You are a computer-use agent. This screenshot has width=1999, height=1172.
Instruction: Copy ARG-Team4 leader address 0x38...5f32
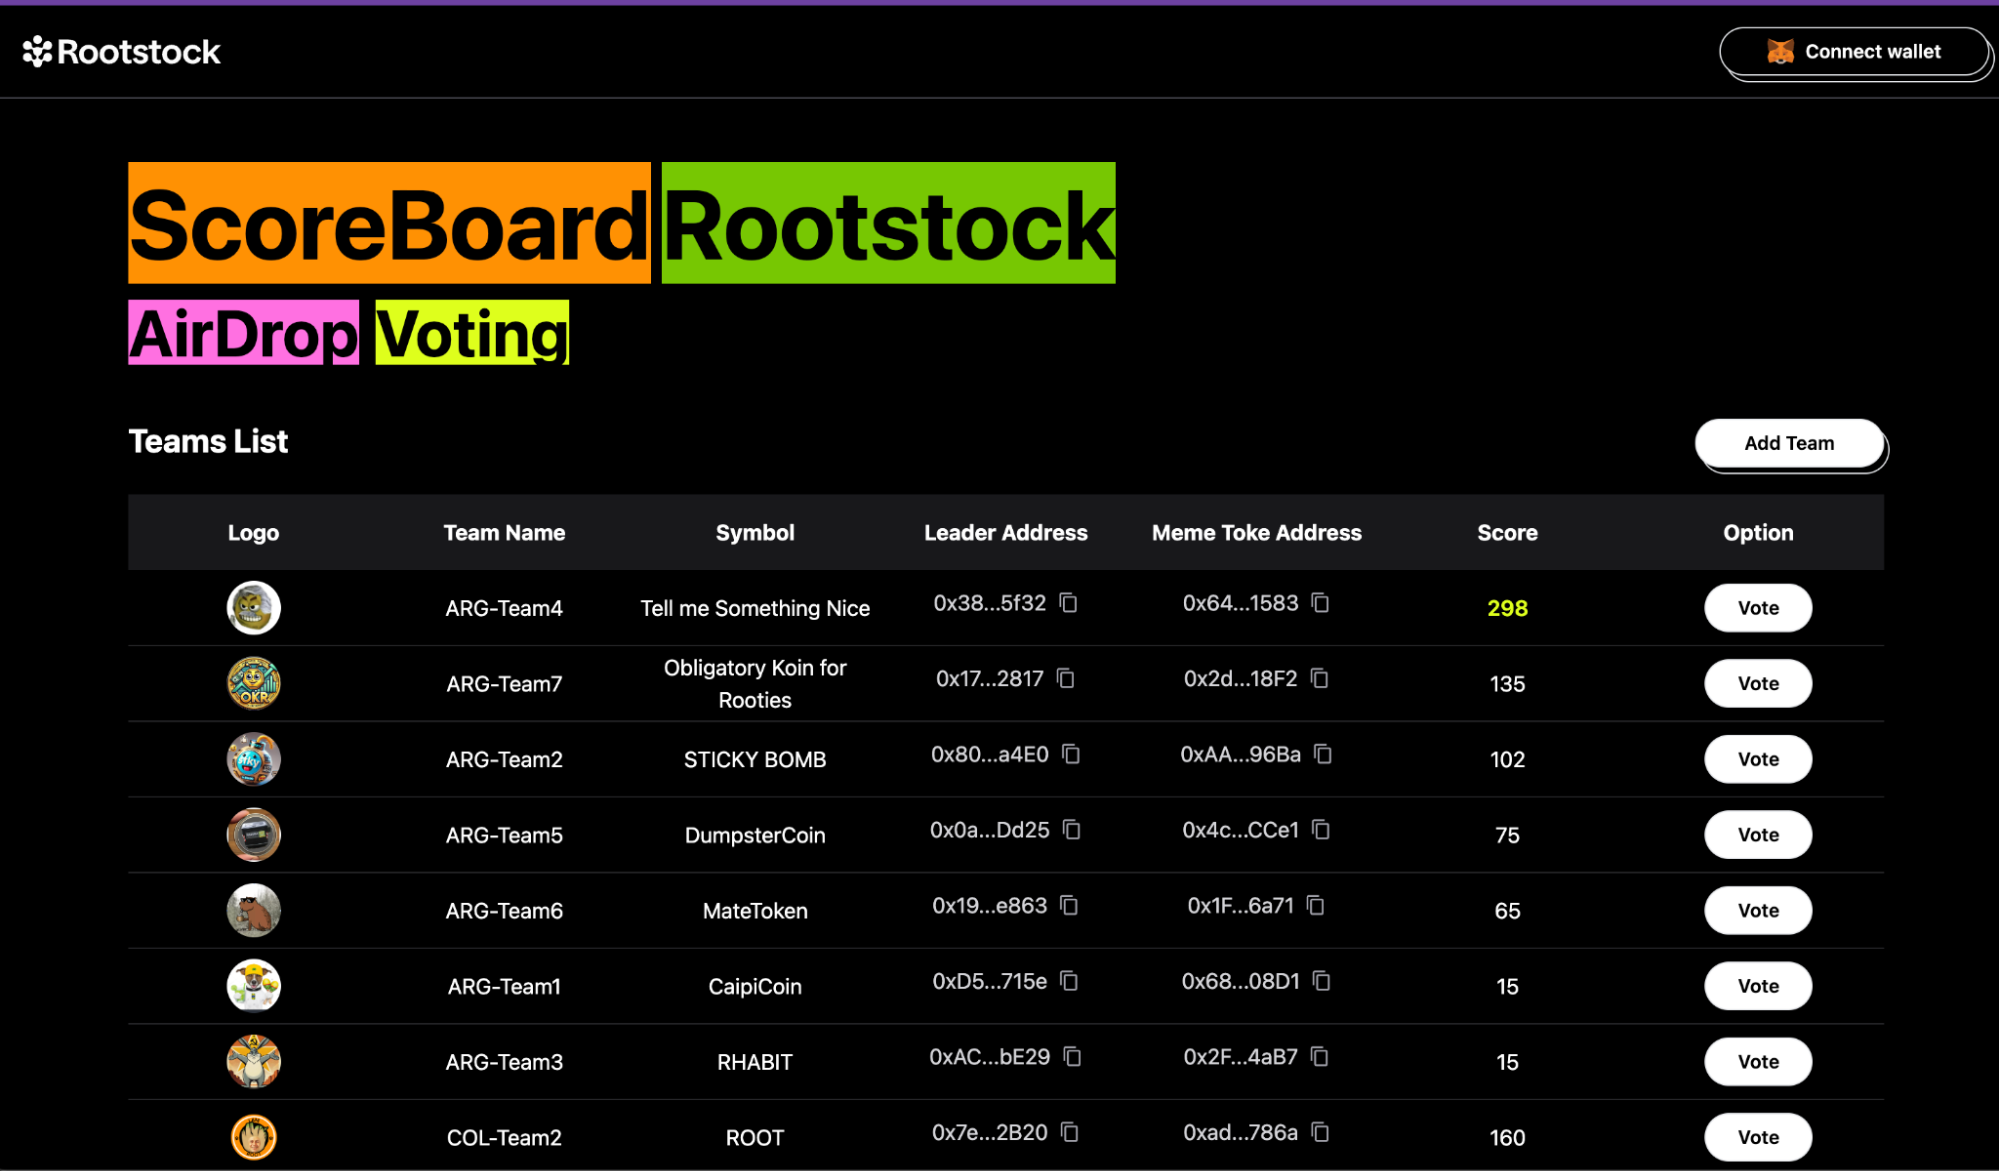coord(1068,603)
